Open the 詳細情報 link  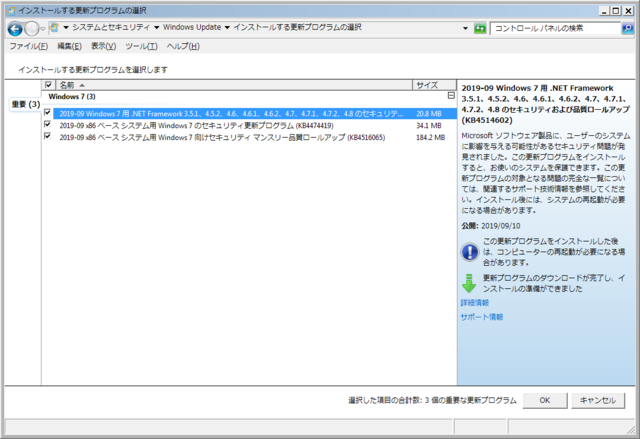point(475,303)
